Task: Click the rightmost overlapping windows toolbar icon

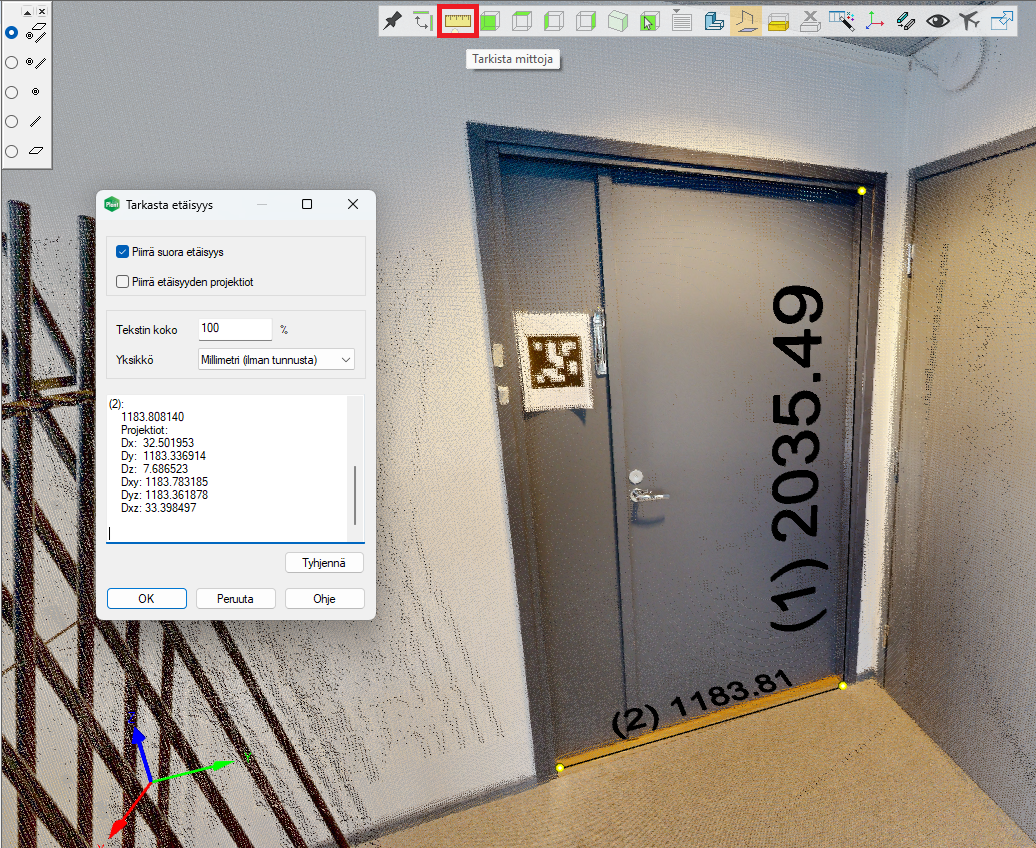Action: pyautogui.click(x=1001, y=21)
